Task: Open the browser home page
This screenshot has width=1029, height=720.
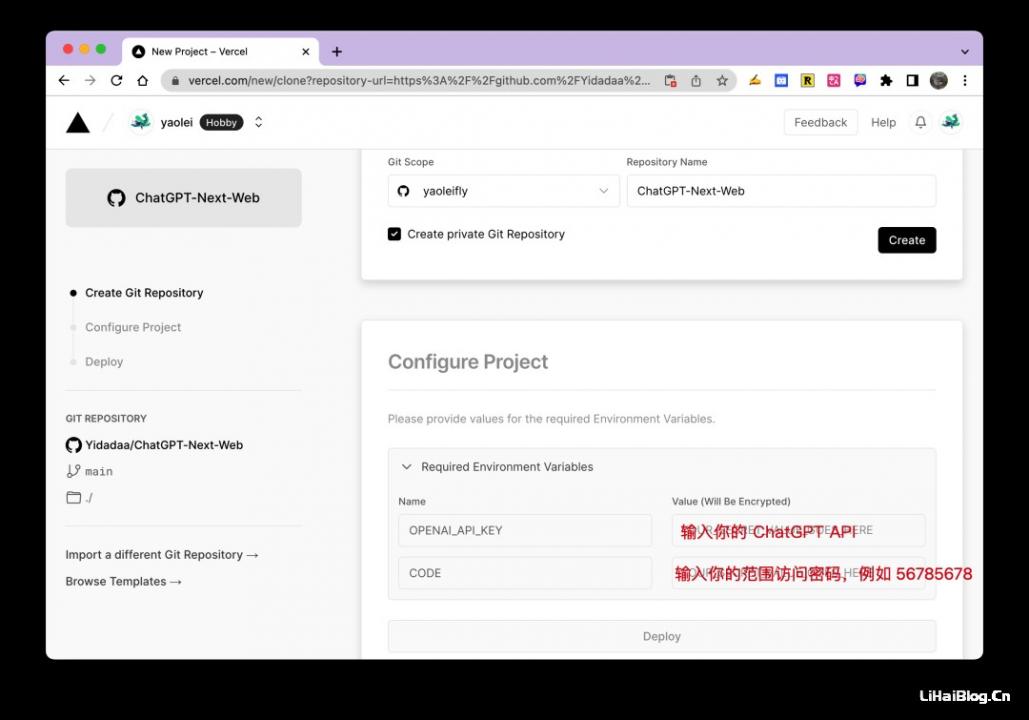Action: 142,80
